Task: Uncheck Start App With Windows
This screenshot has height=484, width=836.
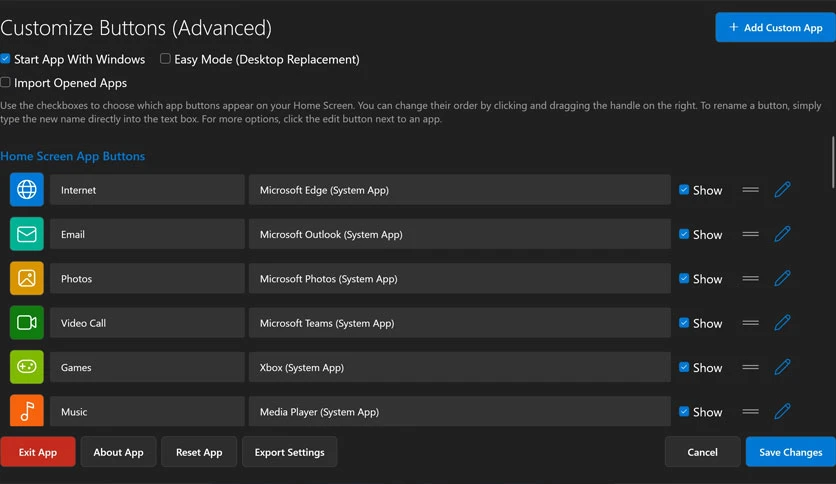Action: click(x=5, y=59)
